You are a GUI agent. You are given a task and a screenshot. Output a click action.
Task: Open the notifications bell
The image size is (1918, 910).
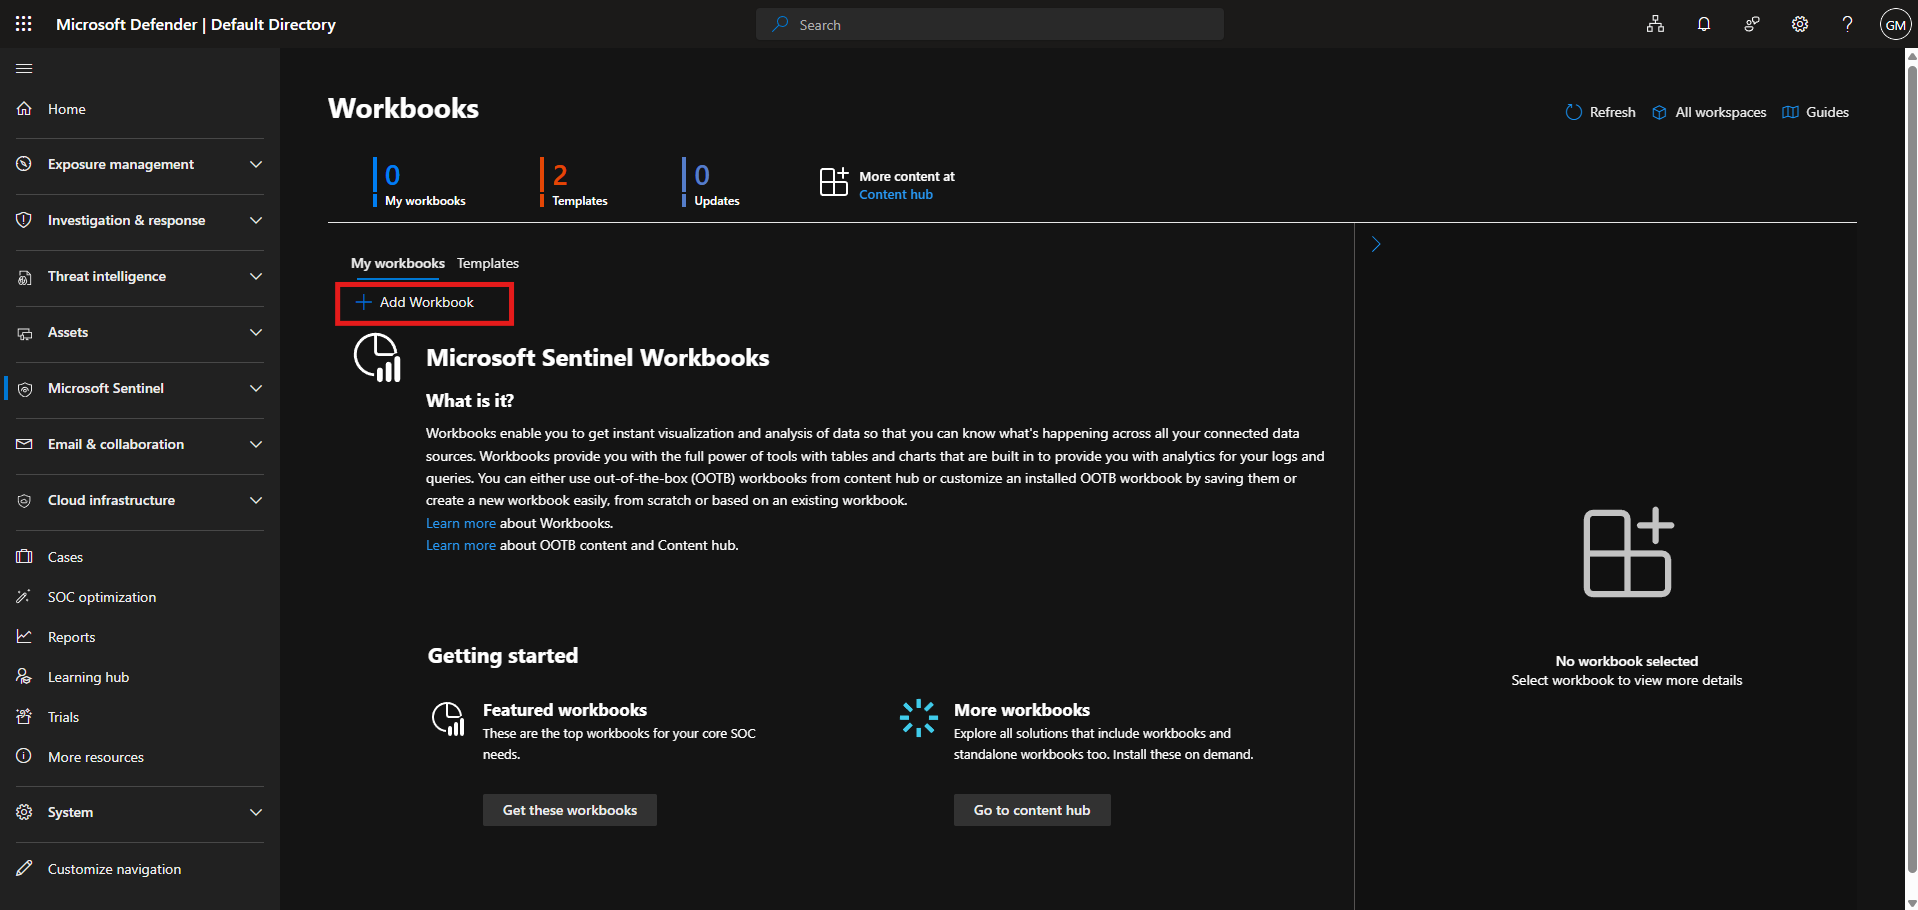coord(1704,24)
